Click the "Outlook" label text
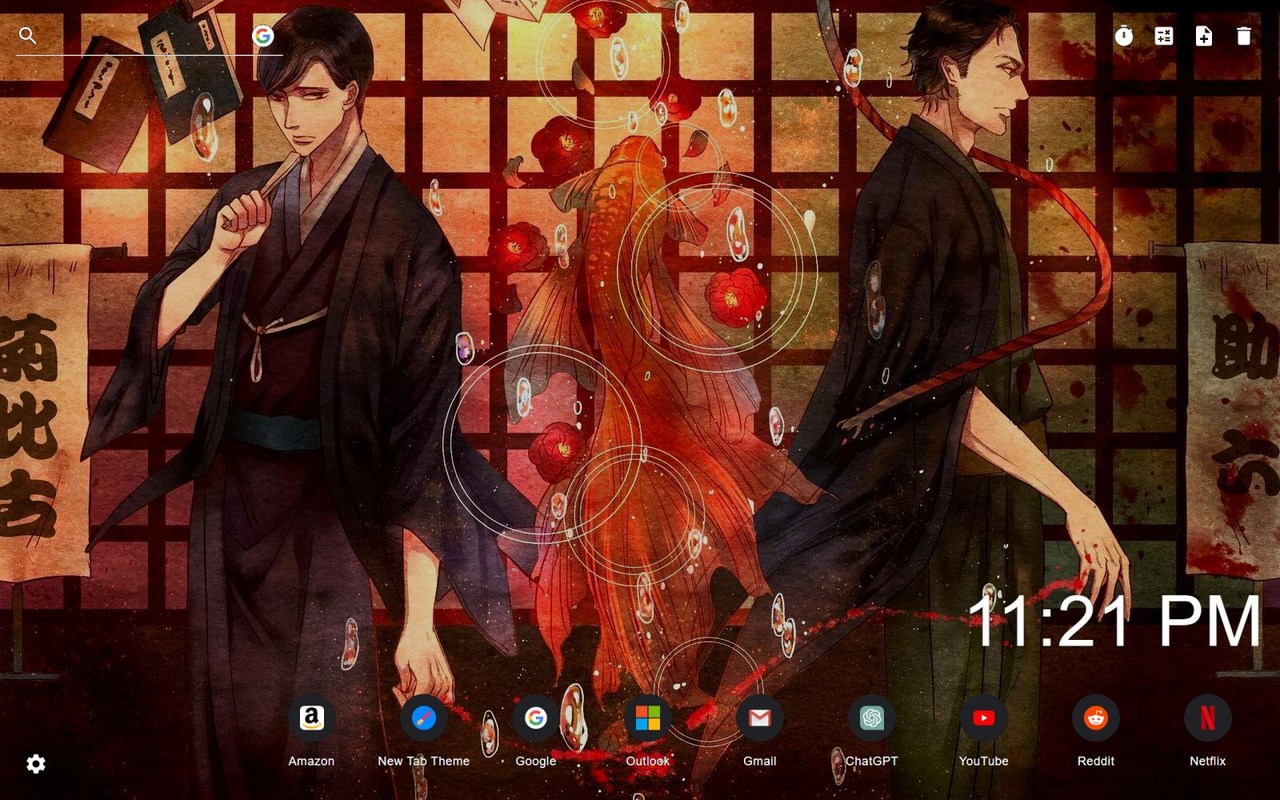 pyautogui.click(x=648, y=761)
